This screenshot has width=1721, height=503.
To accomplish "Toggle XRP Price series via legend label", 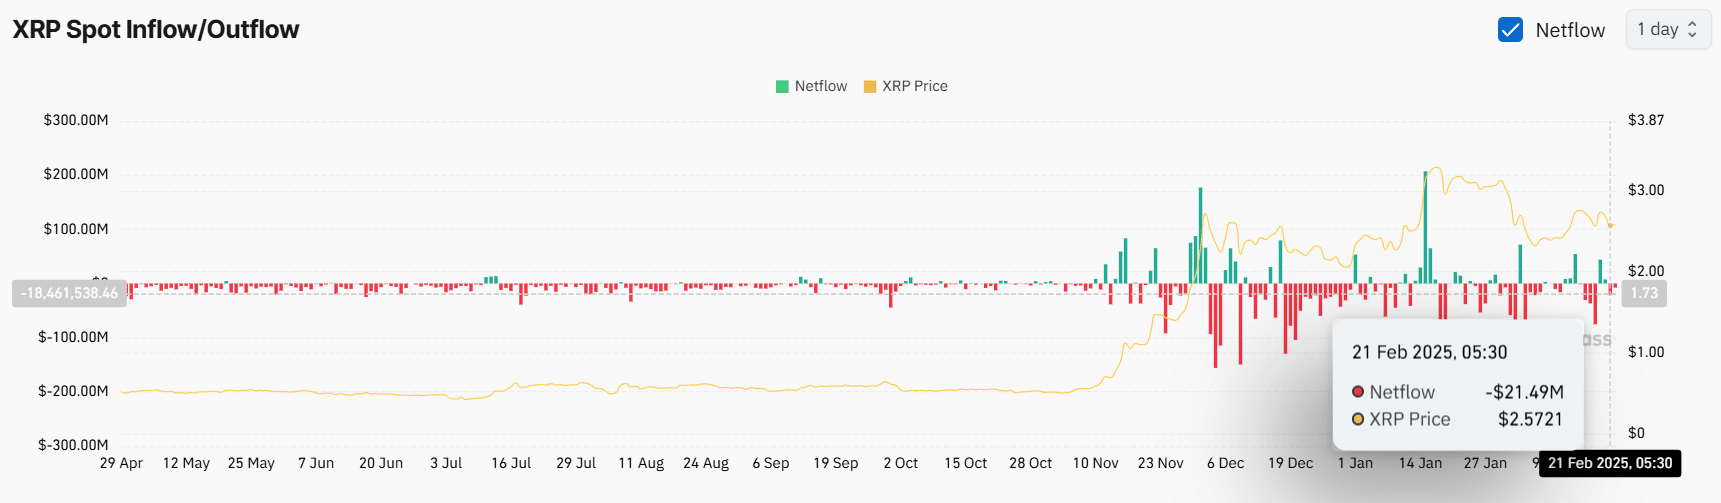I will 914,87.
